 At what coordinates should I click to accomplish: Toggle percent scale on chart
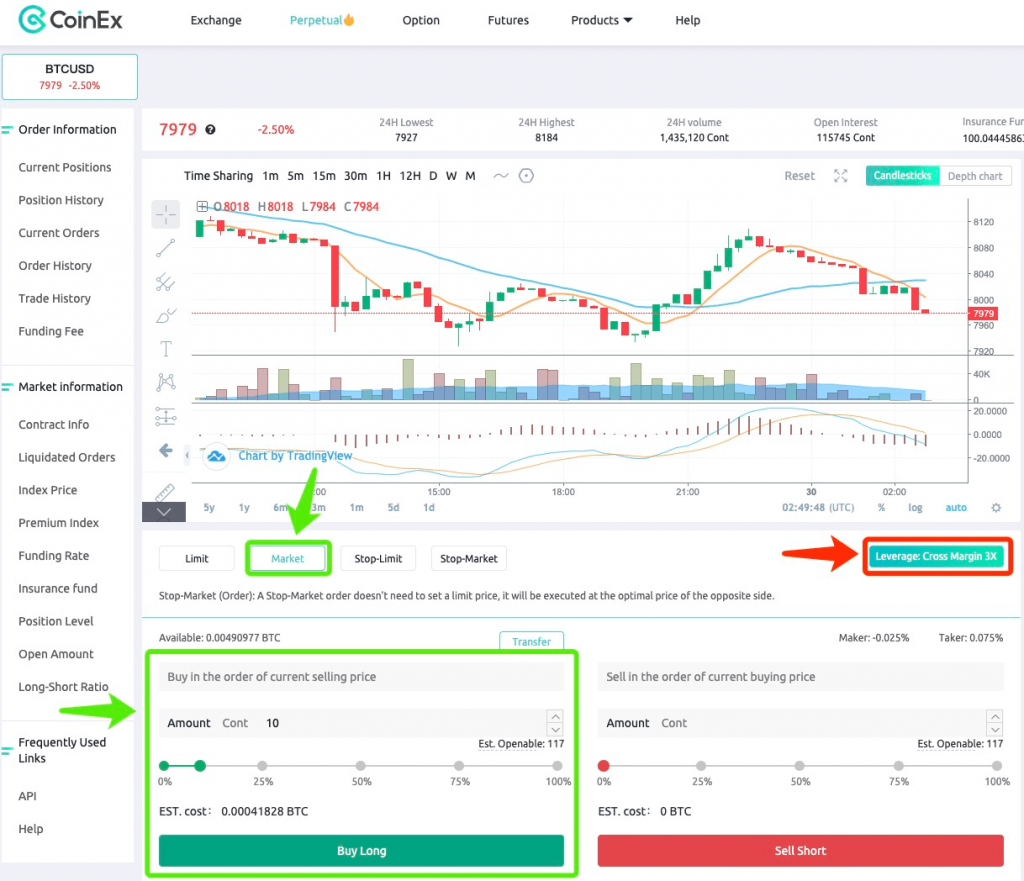point(882,507)
